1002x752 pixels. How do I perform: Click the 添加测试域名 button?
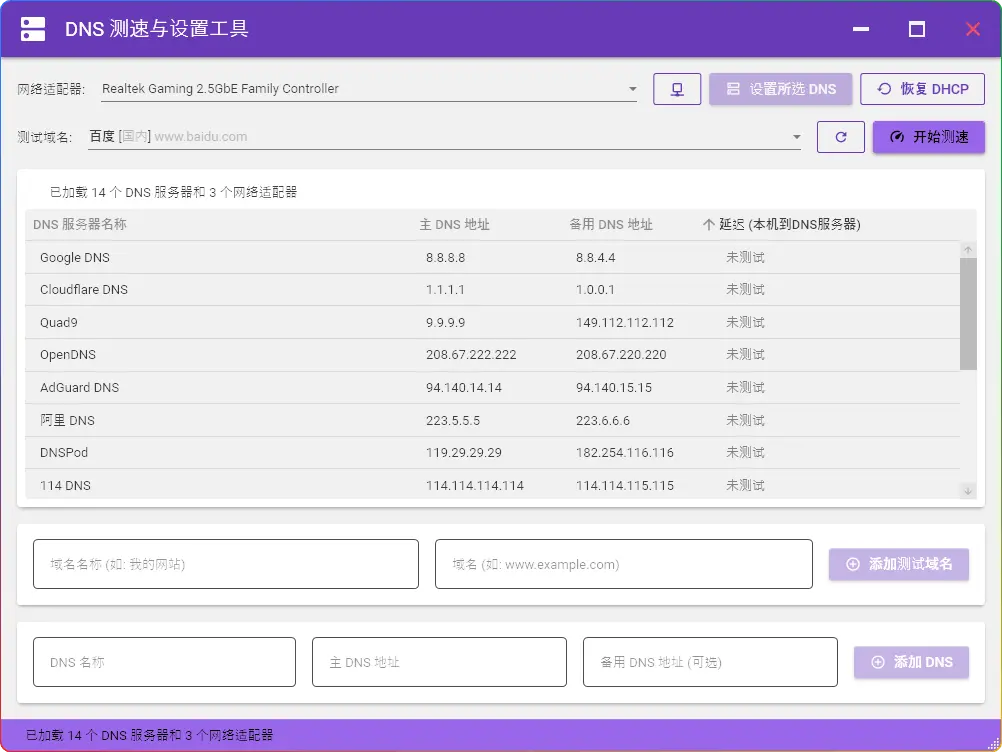[x=898, y=564]
